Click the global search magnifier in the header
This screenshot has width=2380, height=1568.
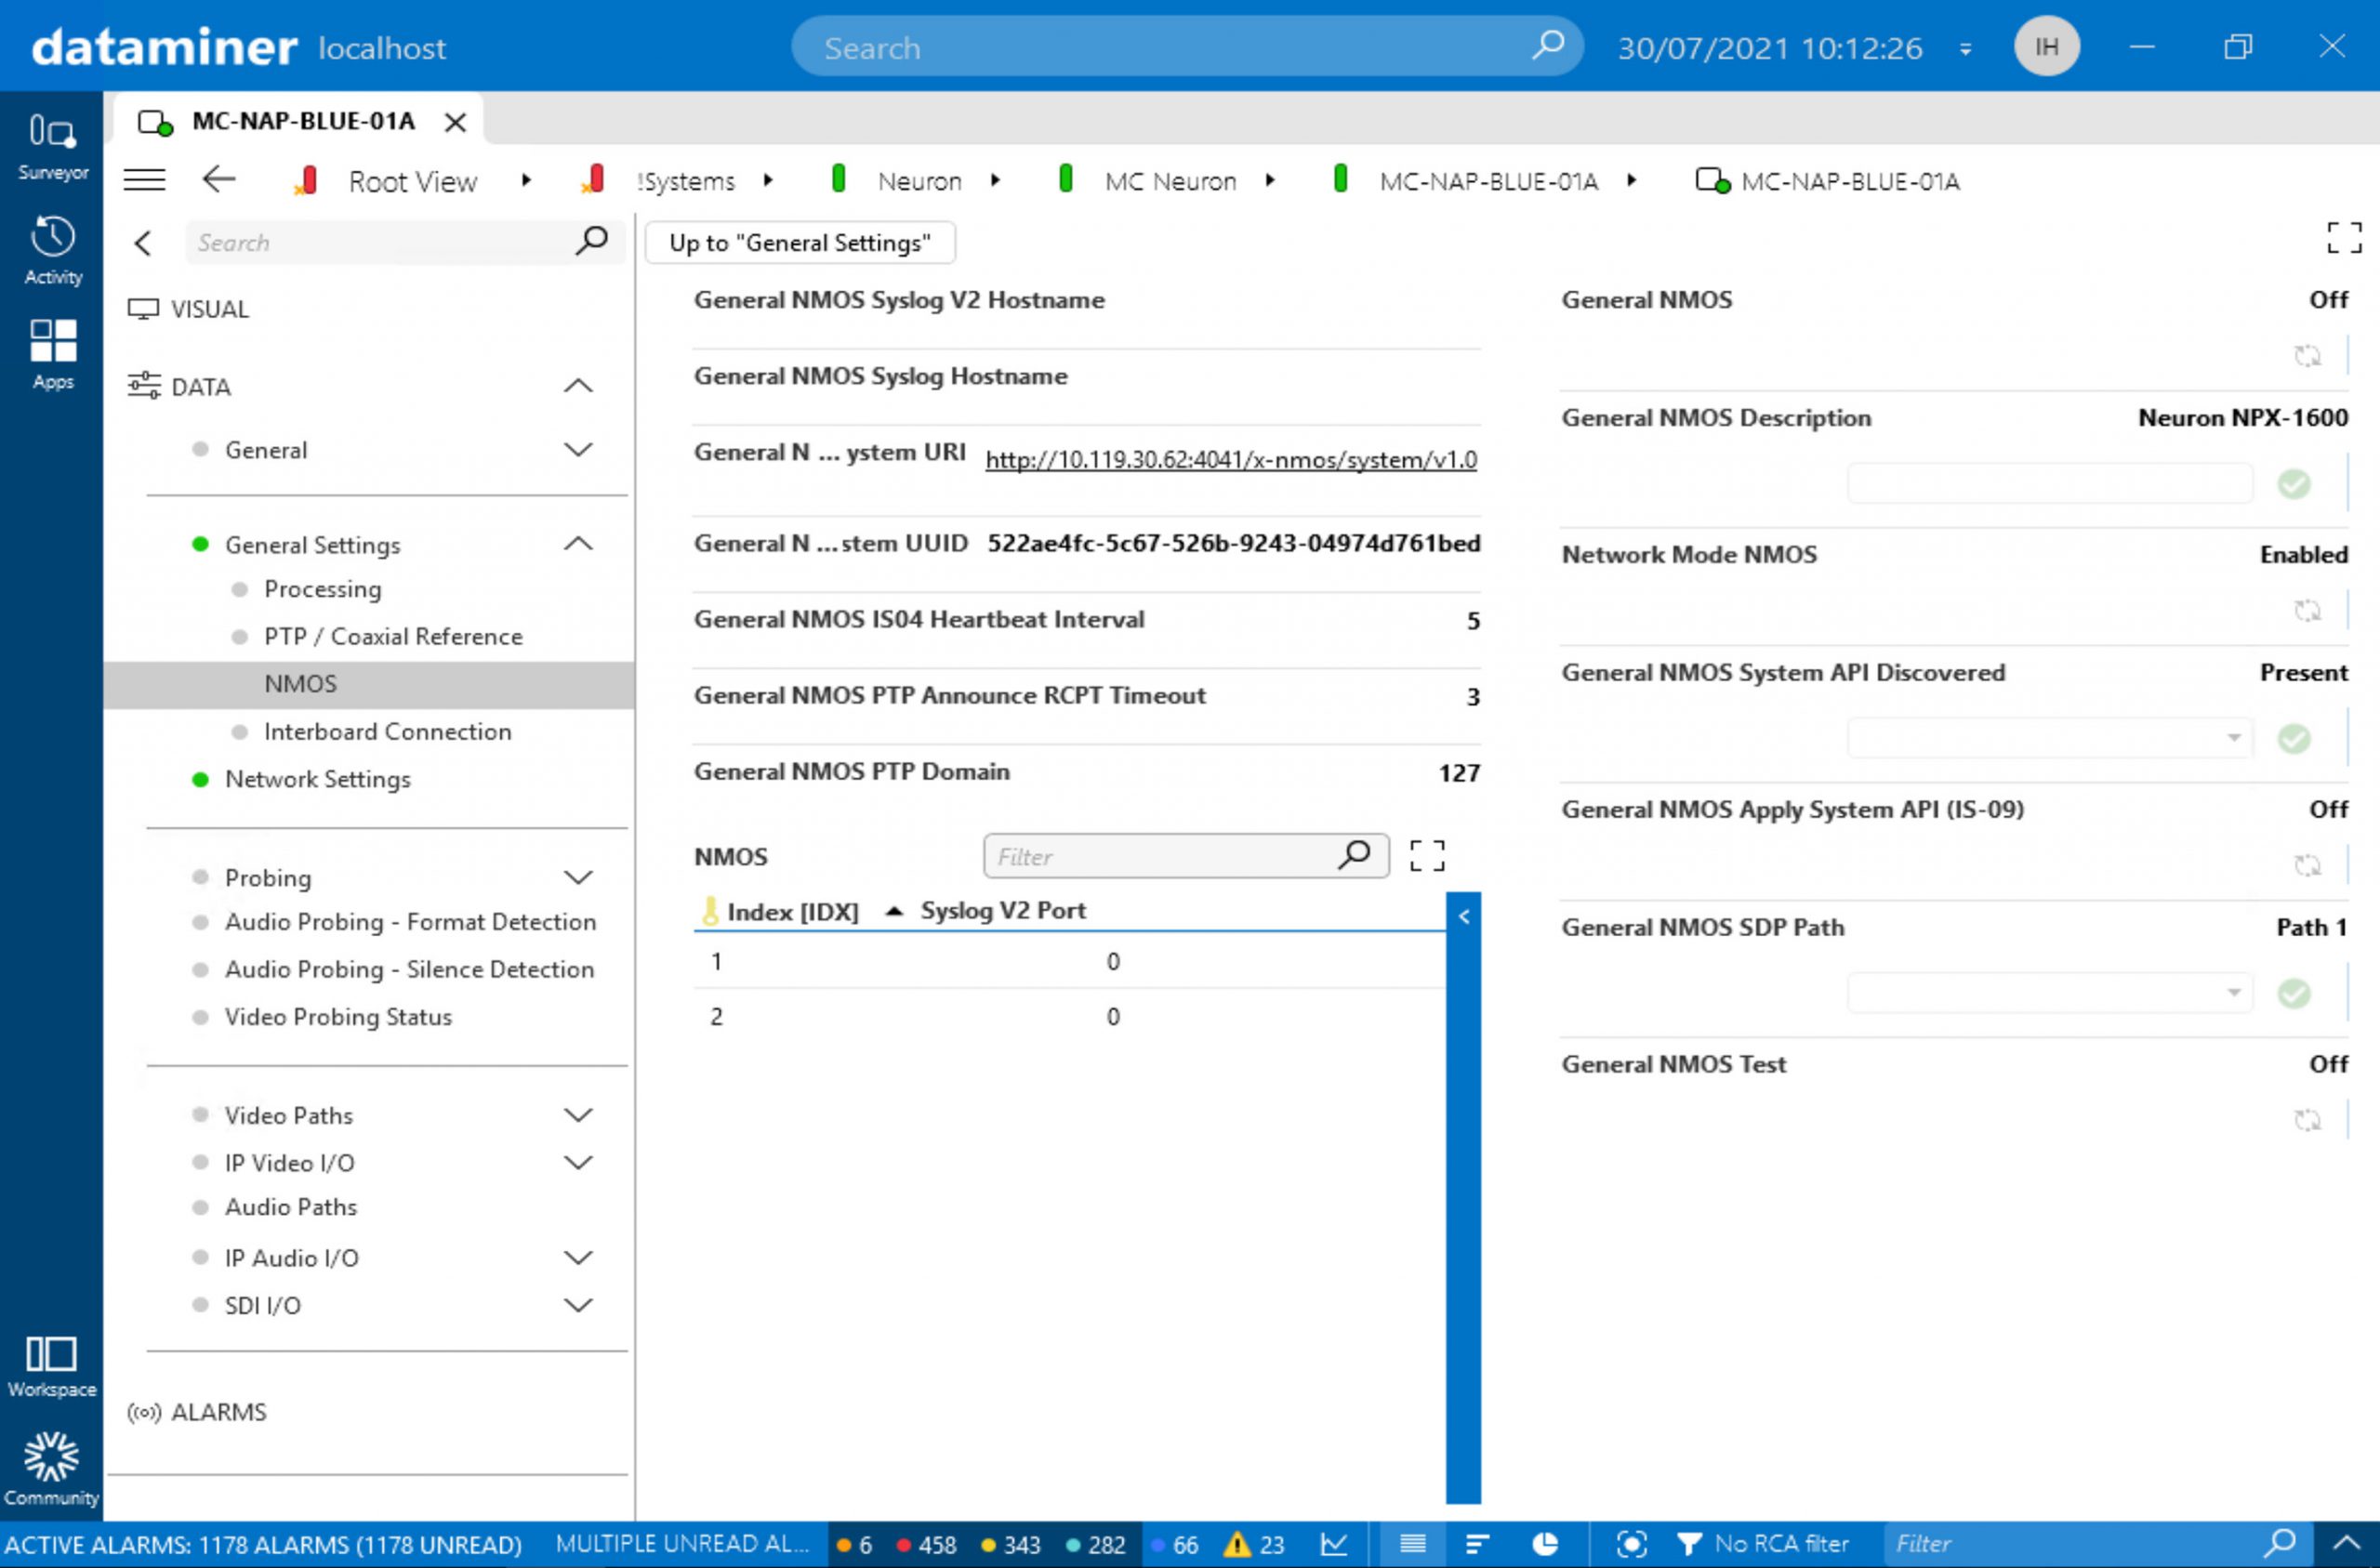click(1546, 46)
